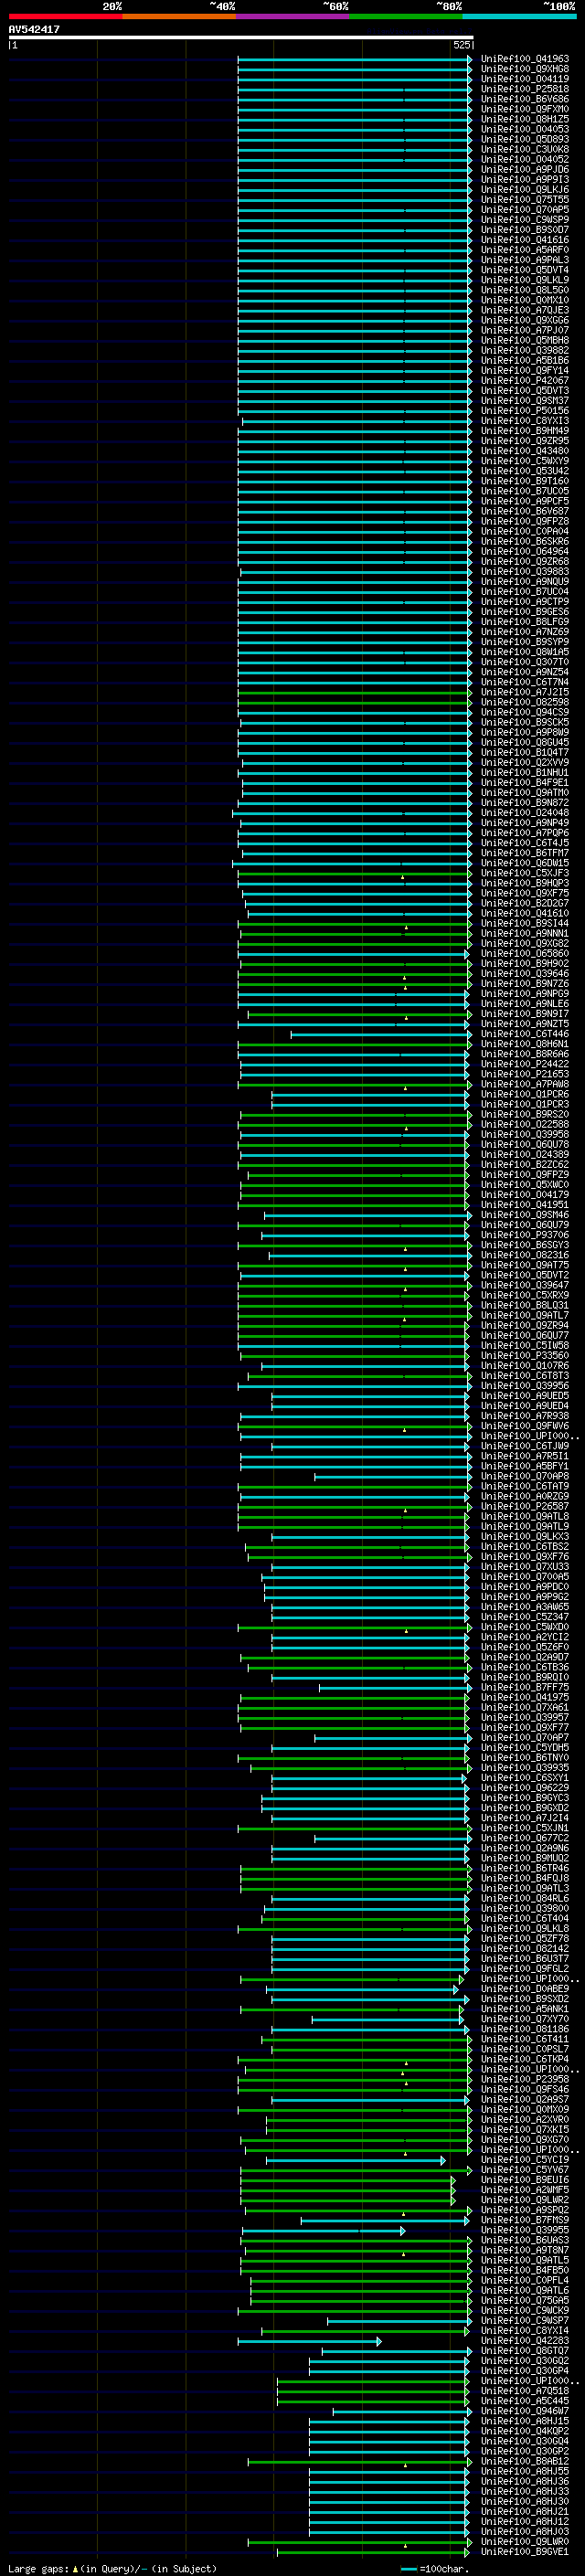Open hit UniRef100_Q39882
This screenshot has width=585, height=2576.
coord(525,351)
